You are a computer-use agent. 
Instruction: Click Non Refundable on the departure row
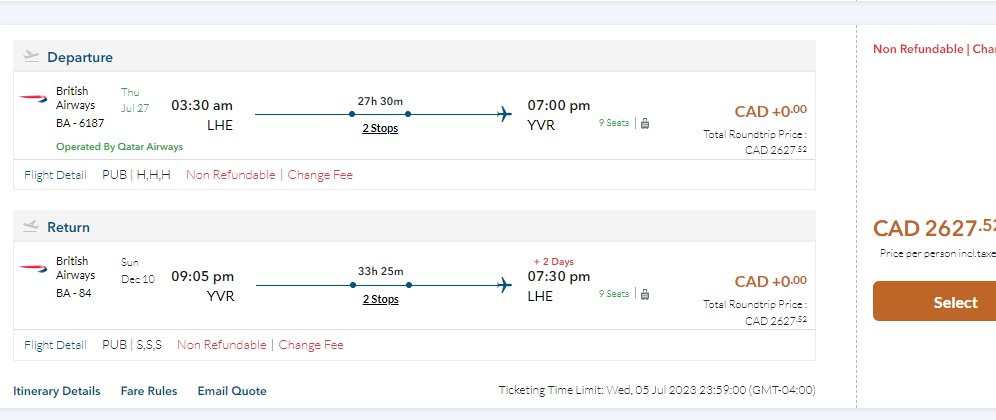click(230, 175)
